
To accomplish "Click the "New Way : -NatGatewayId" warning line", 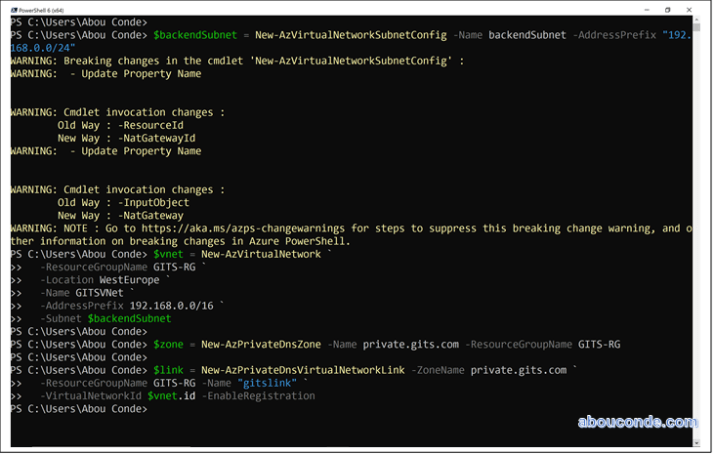I will click(x=126, y=138).
